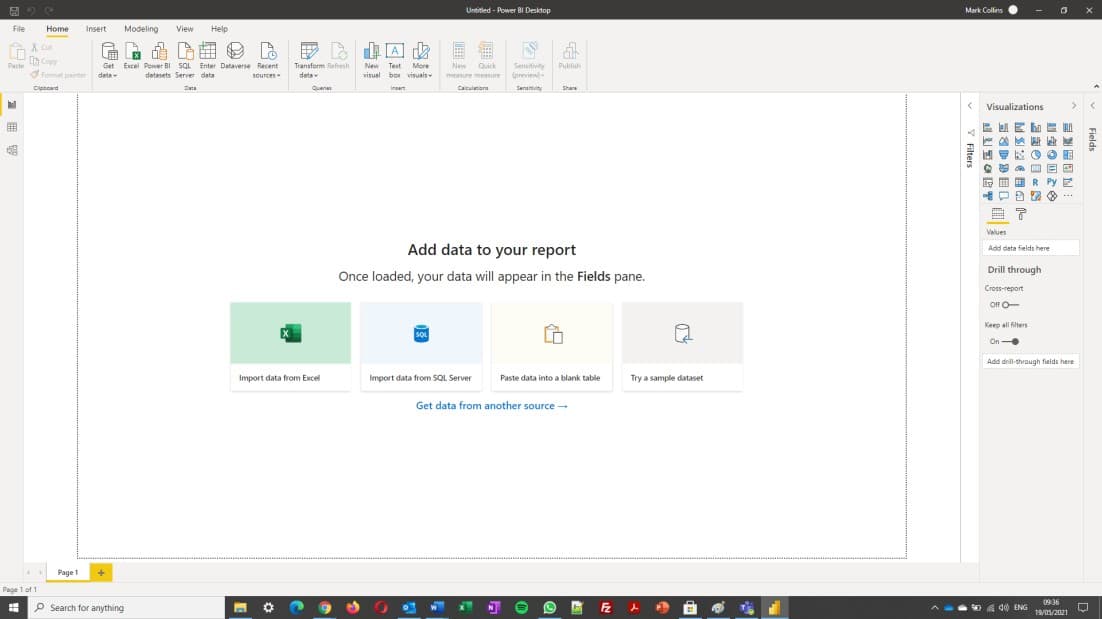The width and height of the screenshot is (1102, 619).
Task: Select the table visualization icon
Action: pos(1004,182)
